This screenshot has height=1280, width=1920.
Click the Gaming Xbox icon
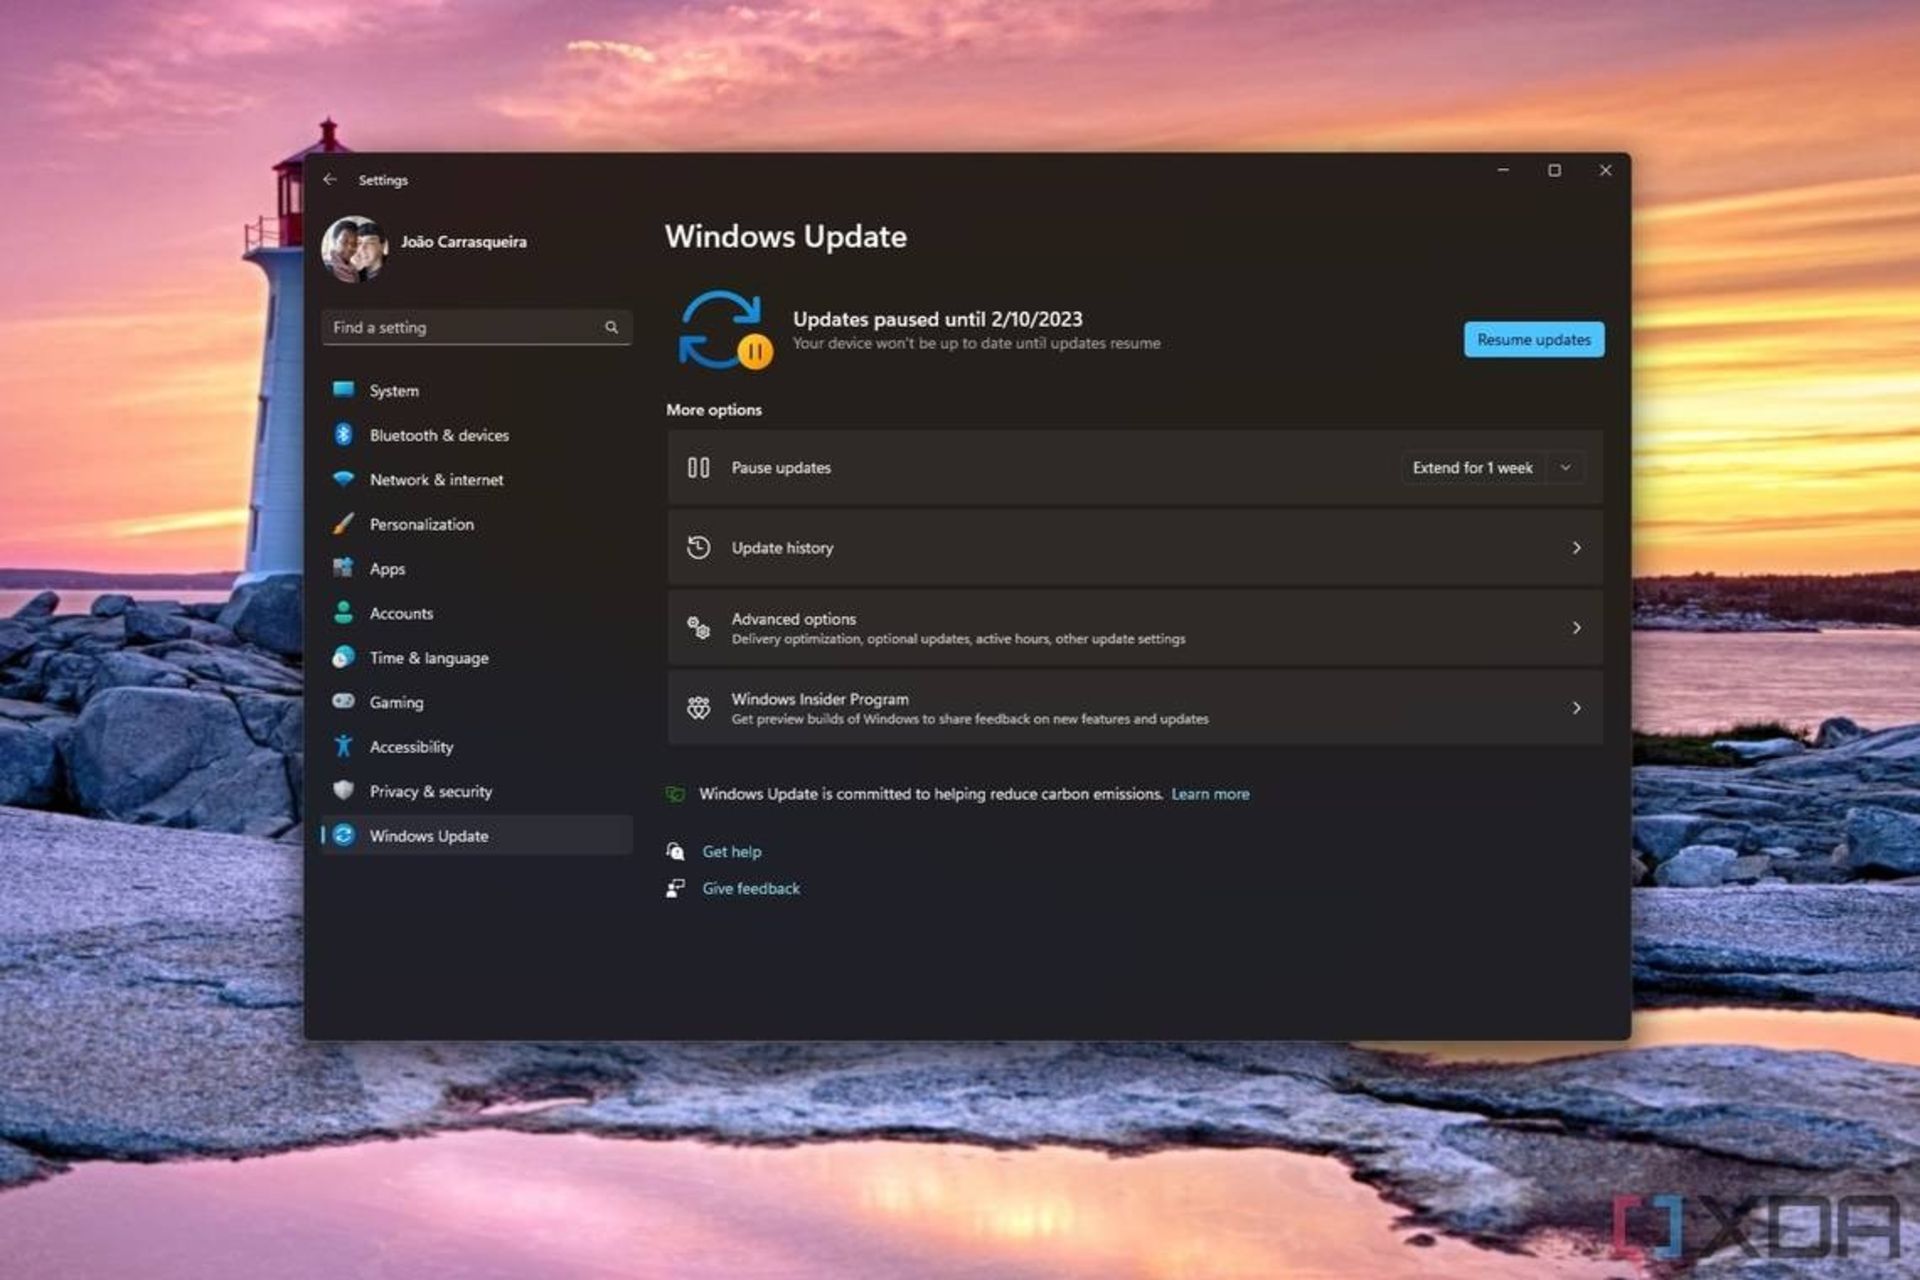click(x=344, y=702)
